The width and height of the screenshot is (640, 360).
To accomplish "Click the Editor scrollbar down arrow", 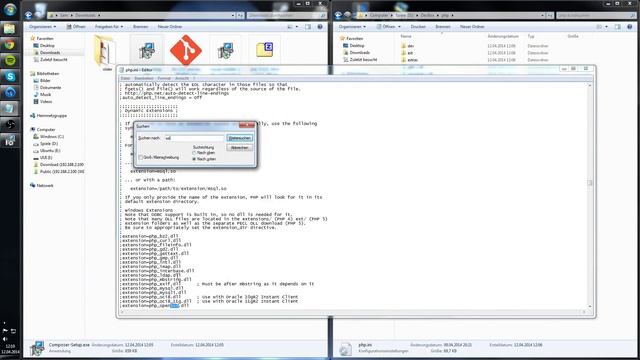I will pyautogui.click(x=590, y=306).
